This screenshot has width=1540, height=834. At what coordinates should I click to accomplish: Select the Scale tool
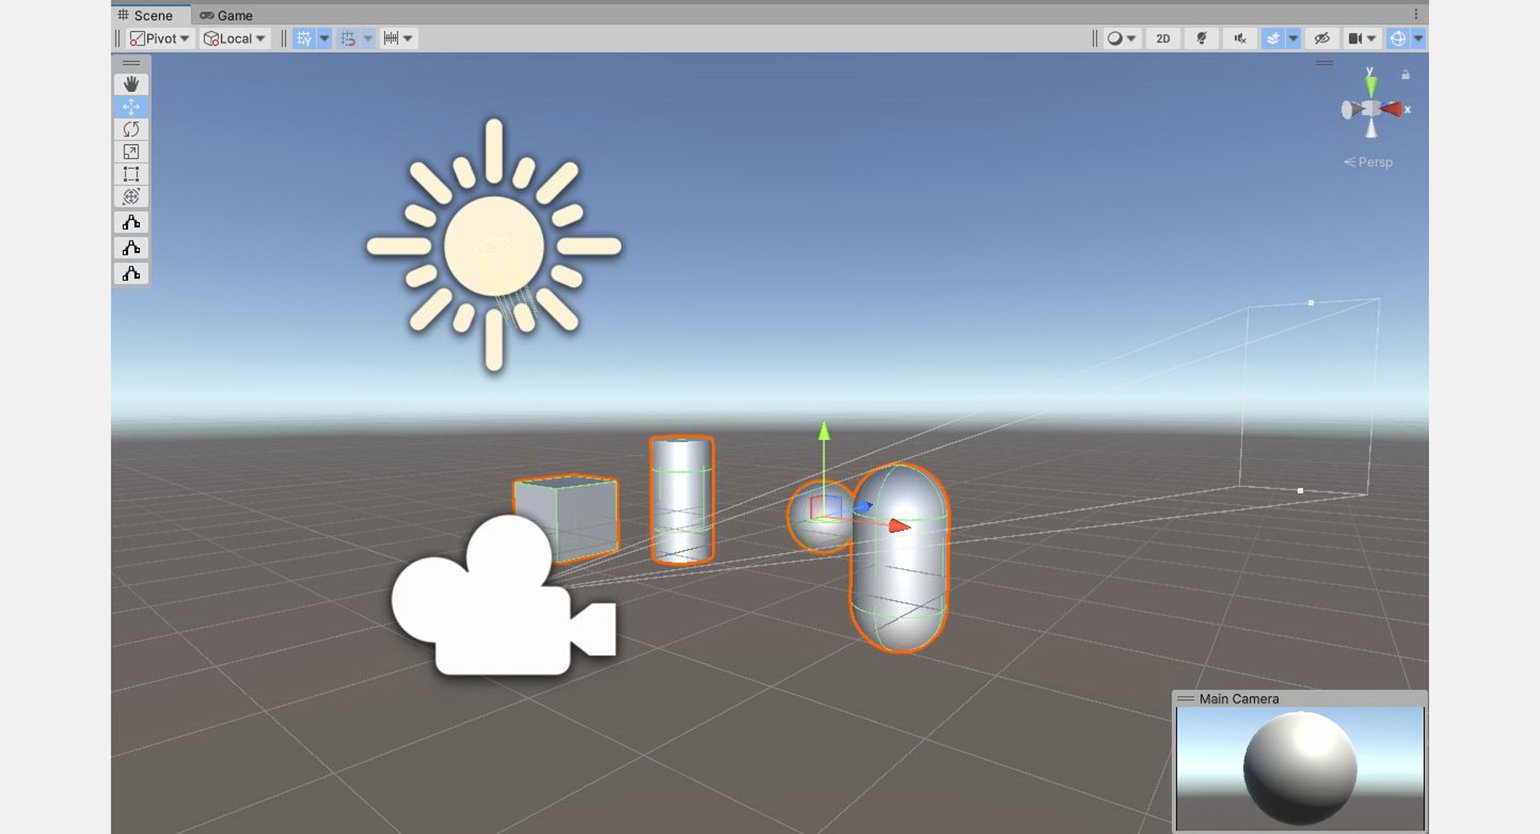tap(131, 152)
